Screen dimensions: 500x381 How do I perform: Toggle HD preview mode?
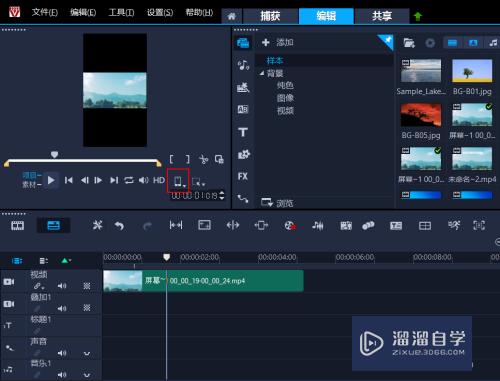(159, 180)
